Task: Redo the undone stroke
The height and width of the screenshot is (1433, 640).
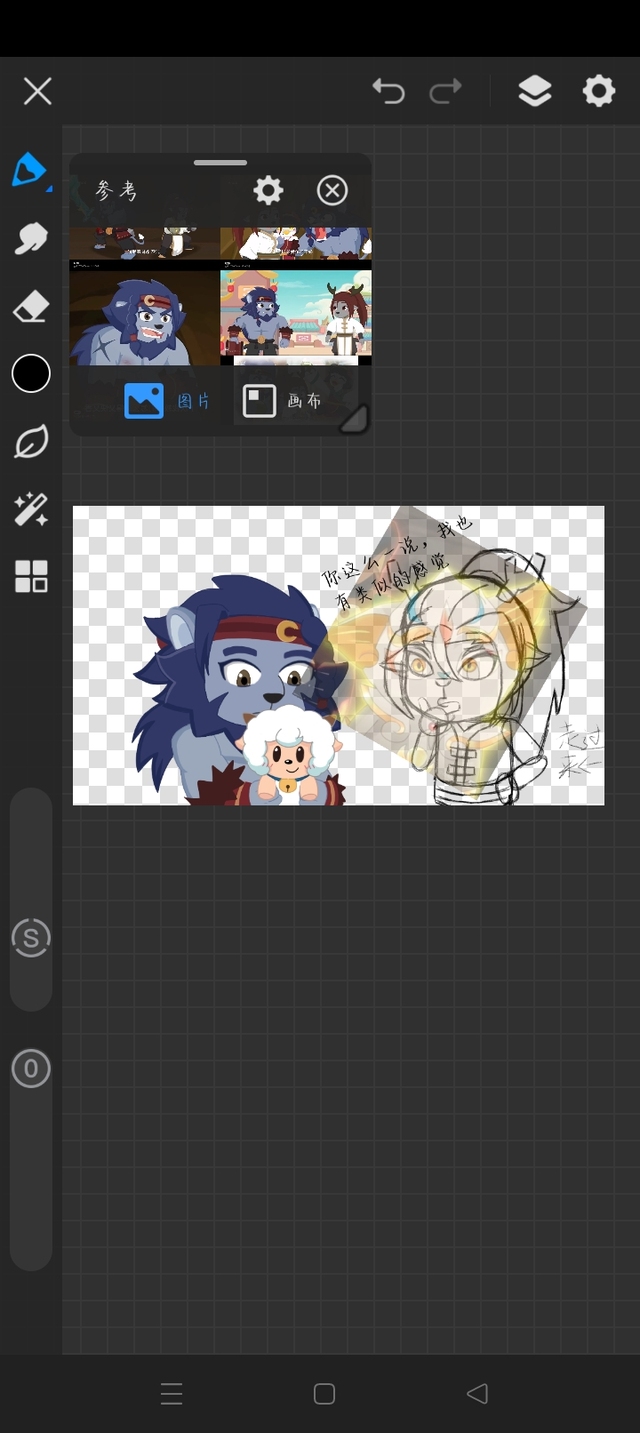Action: 445,92
